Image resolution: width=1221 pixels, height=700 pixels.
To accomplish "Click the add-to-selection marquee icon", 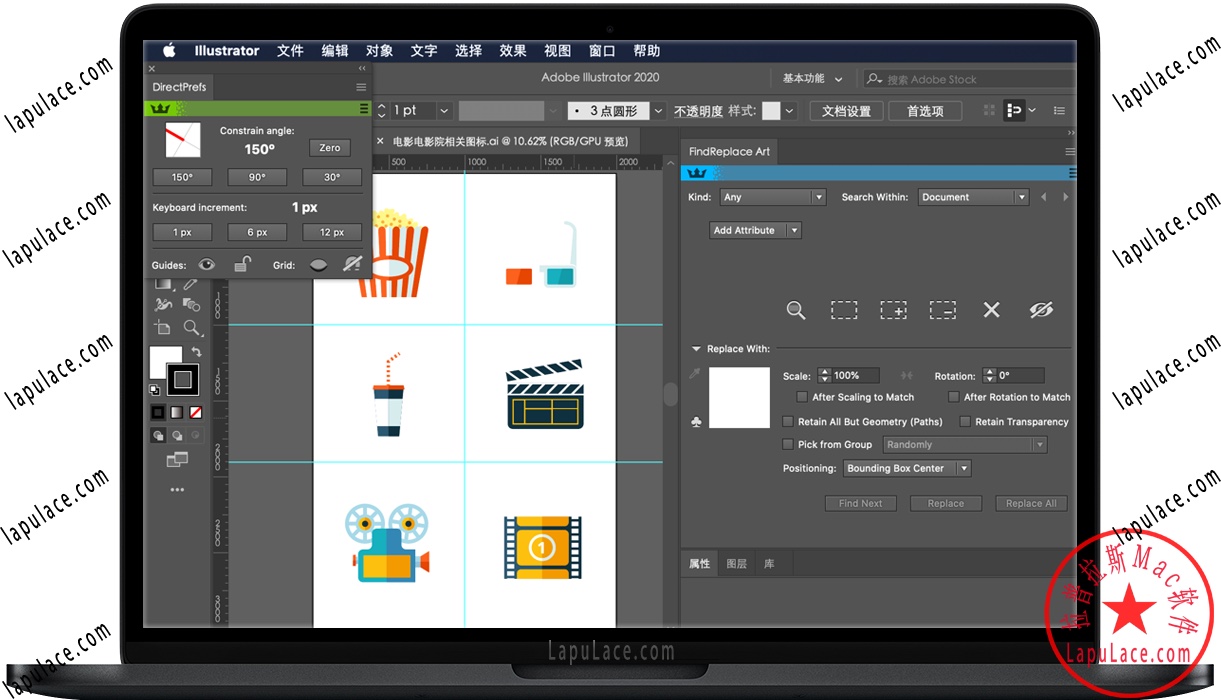I will [x=894, y=310].
